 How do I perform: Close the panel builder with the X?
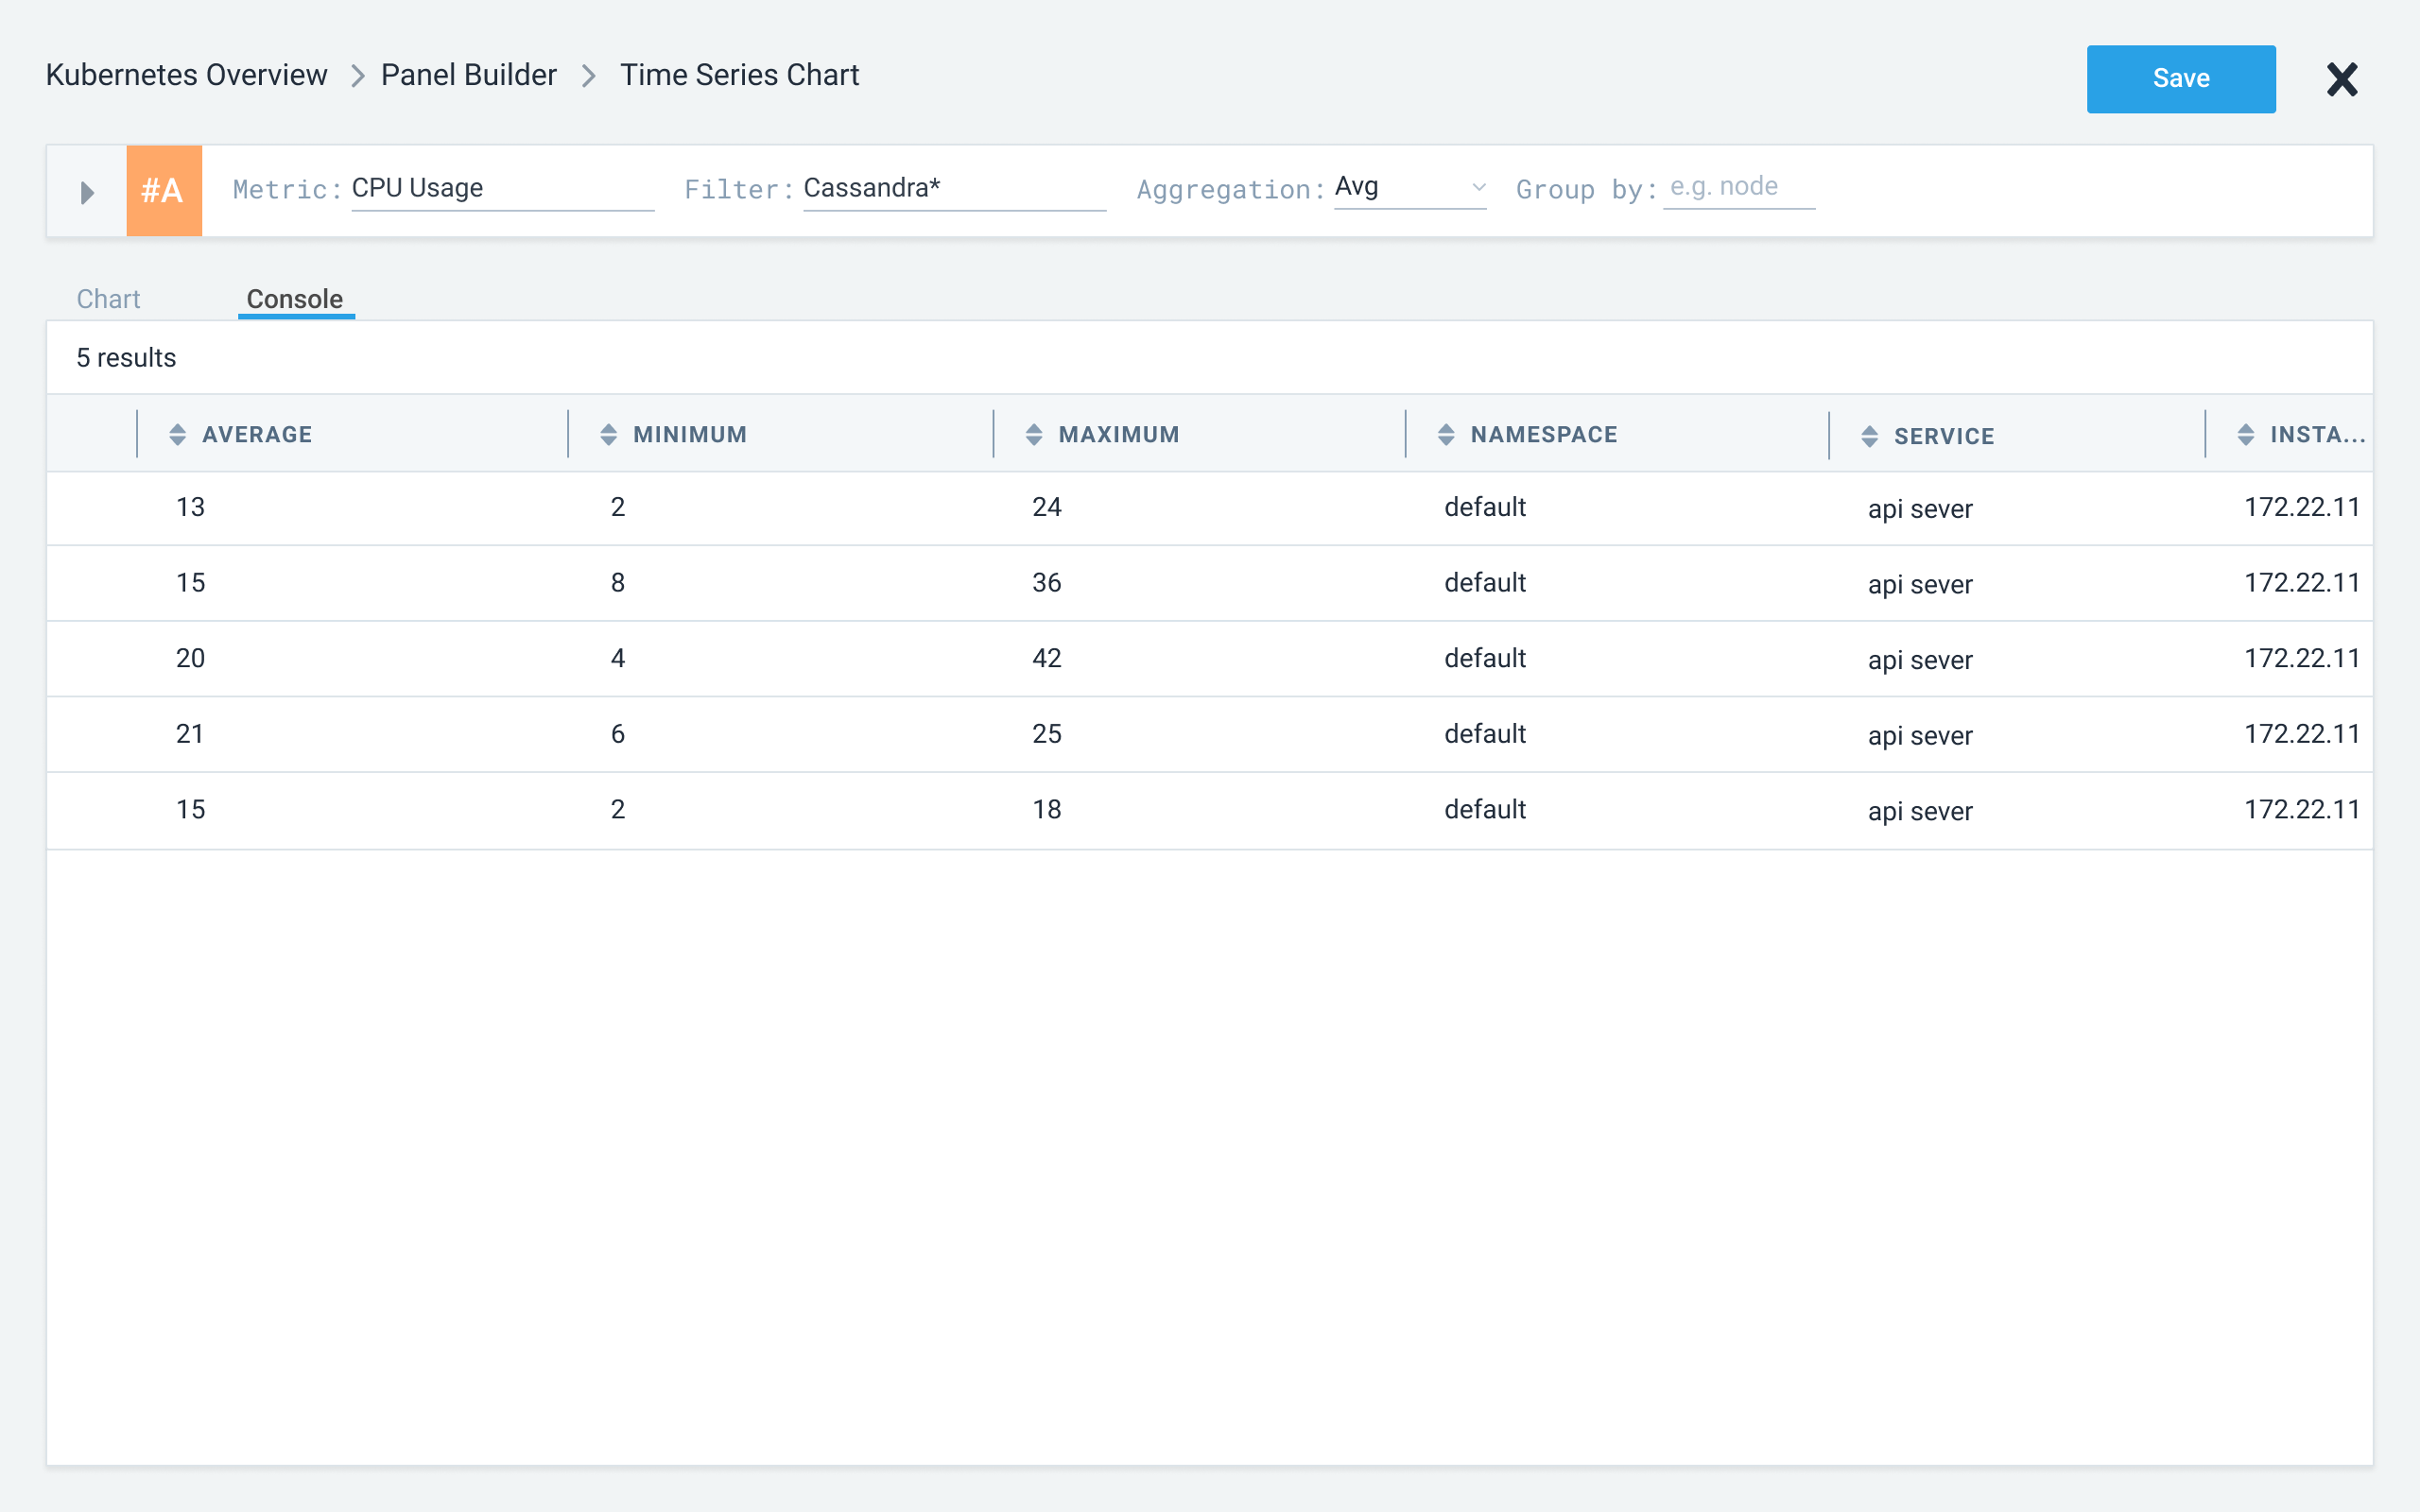pos(2342,79)
